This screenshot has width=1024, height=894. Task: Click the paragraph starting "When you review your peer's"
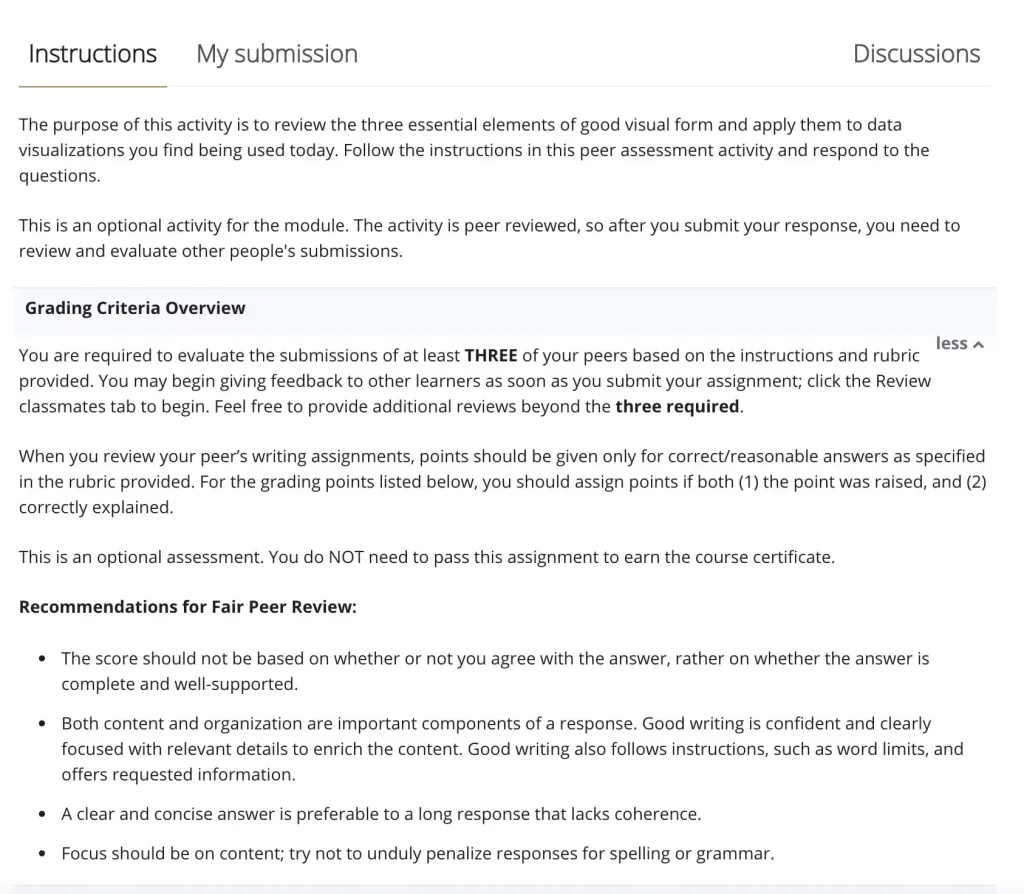point(500,481)
